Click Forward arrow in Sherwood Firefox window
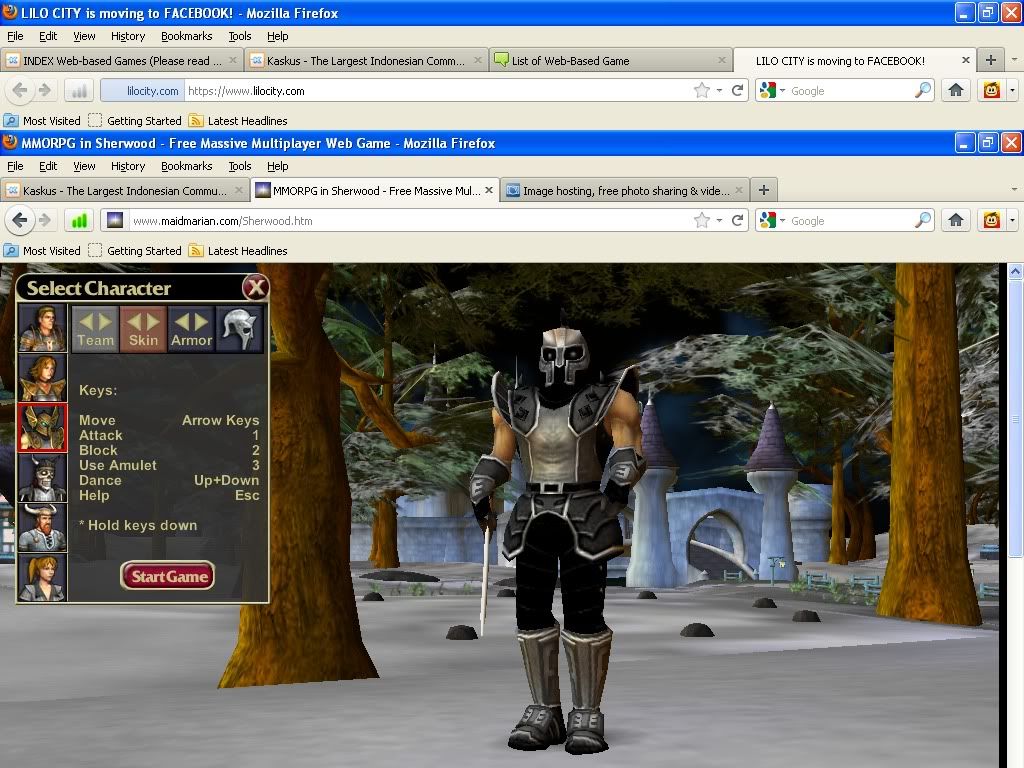Screen dimensions: 1024x768 [x=45, y=221]
